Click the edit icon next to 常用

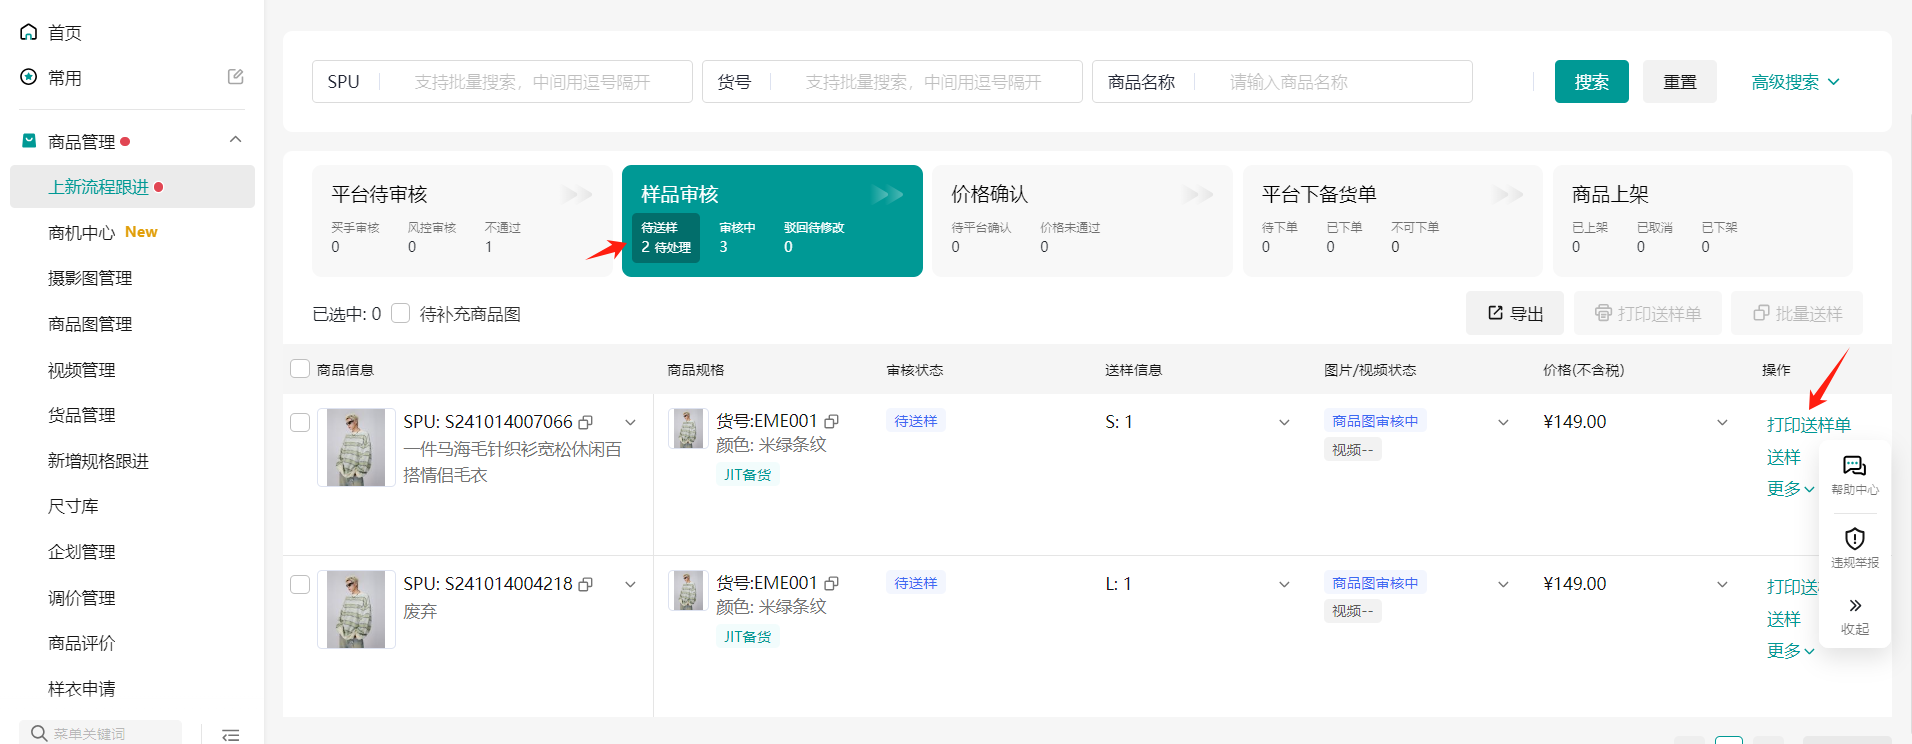pyautogui.click(x=235, y=77)
